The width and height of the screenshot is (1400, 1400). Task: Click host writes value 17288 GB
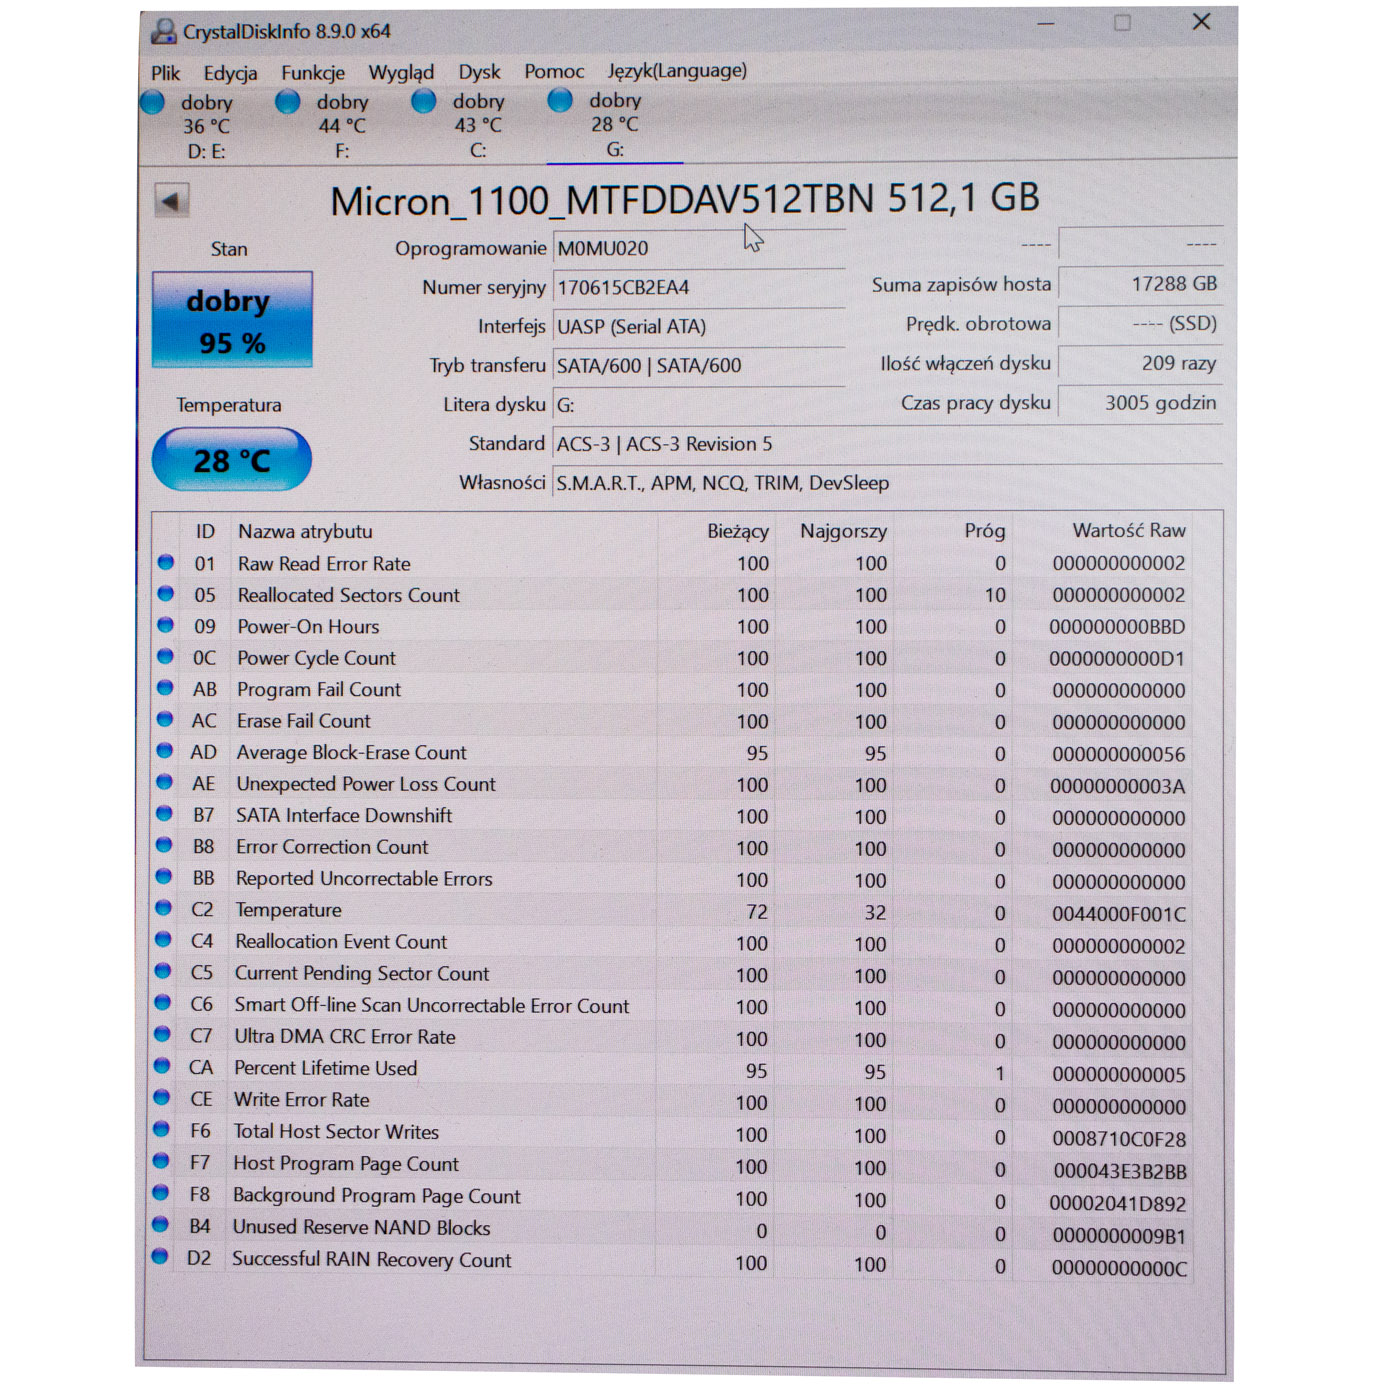click(1140, 284)
